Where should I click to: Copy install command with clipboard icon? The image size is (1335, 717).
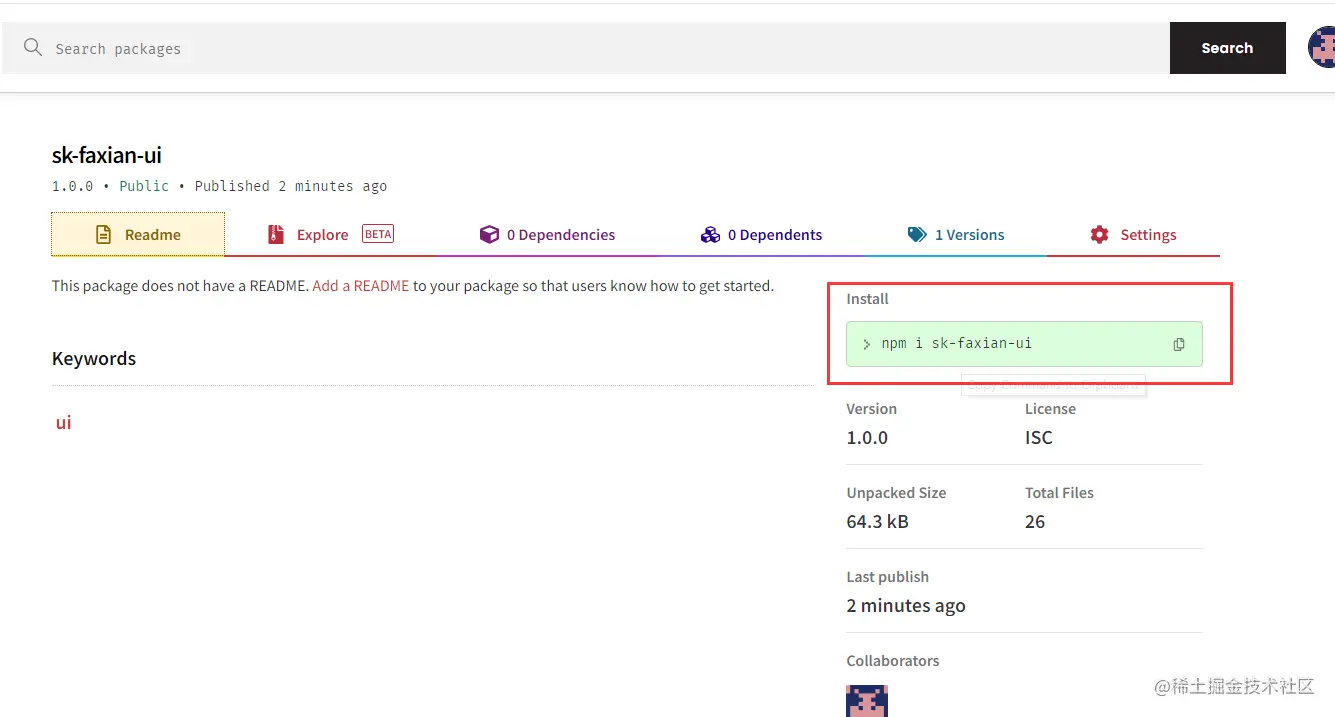tap(1179, 344)
